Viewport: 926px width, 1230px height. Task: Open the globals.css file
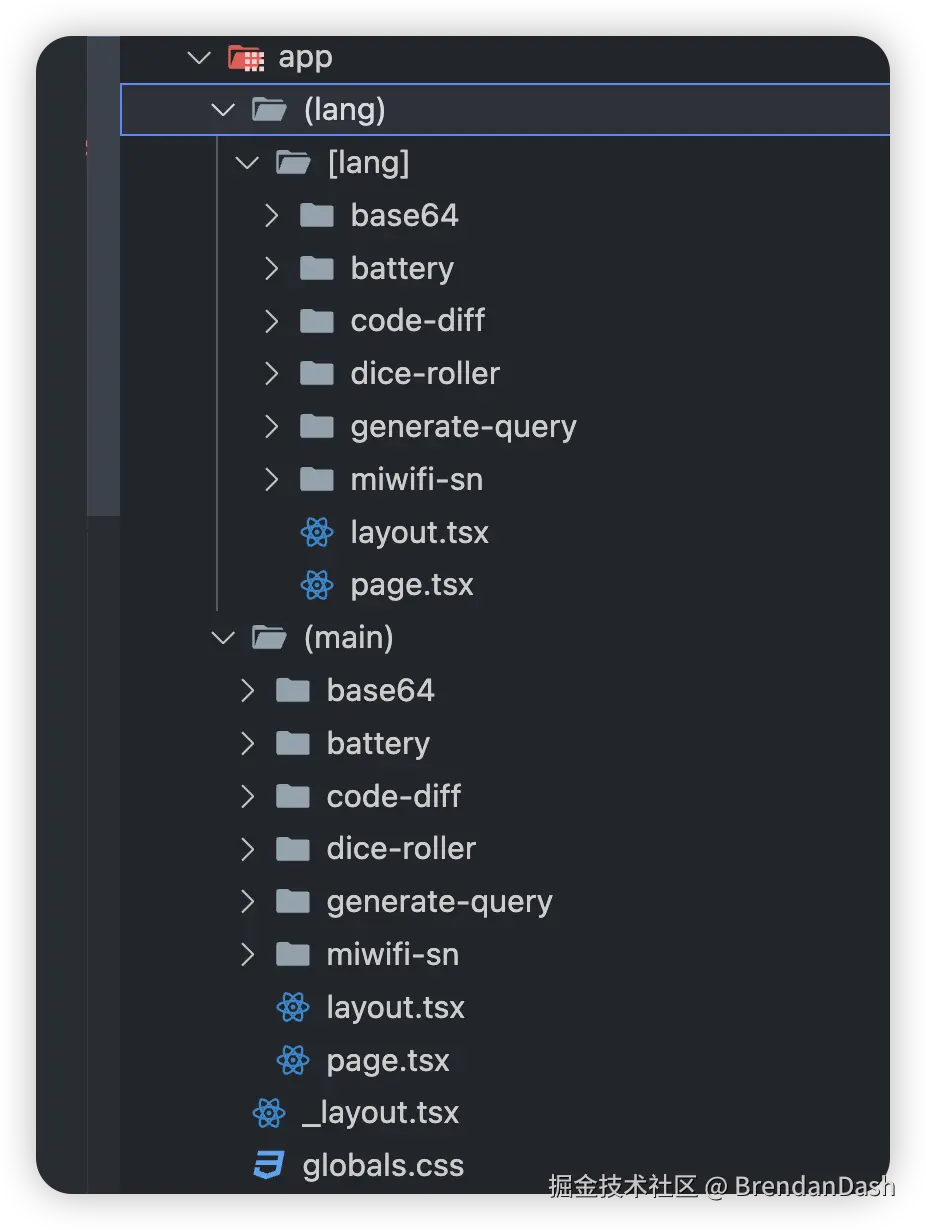point(383,1166)
